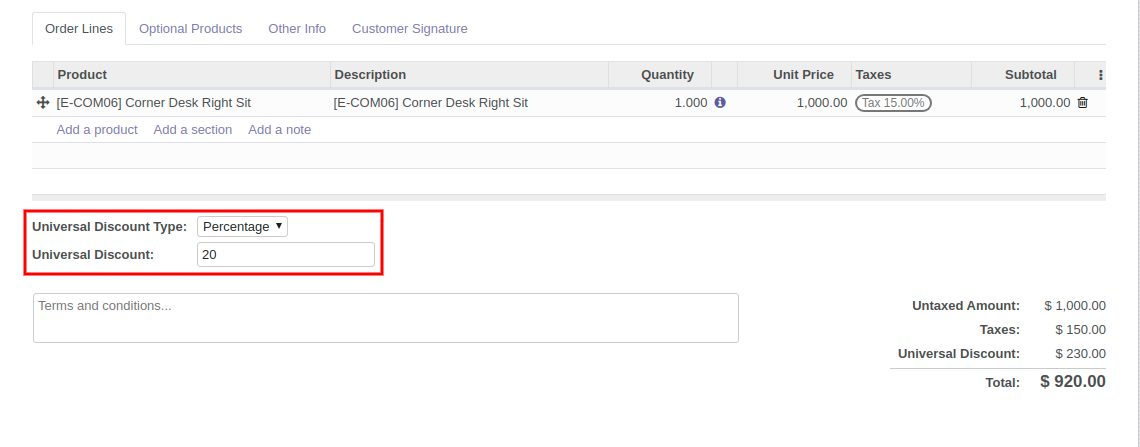Click the product cell of the order line
This screenshot has width=1140, height=447.
(190, 103)
